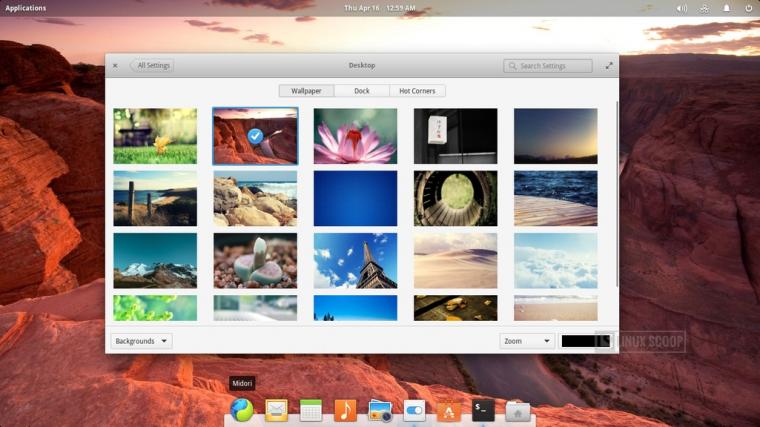Choose the deep blue sky with trees wallpaper
760x427 pixels.
355,308
